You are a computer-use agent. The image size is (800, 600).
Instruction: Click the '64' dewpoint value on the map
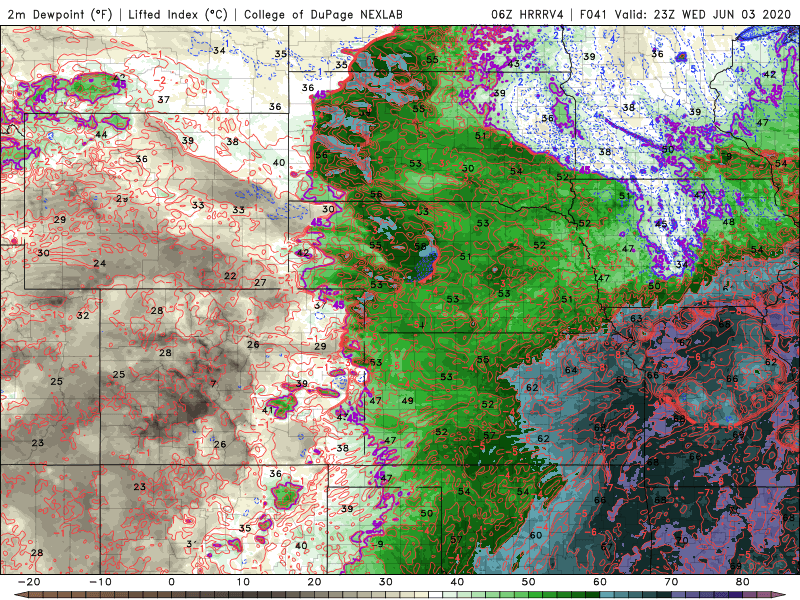[x=571, y=370]
